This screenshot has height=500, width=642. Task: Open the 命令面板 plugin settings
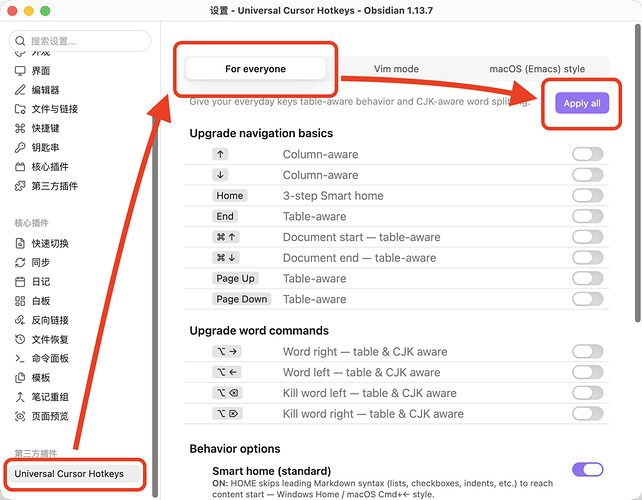[x=50, y=358]
